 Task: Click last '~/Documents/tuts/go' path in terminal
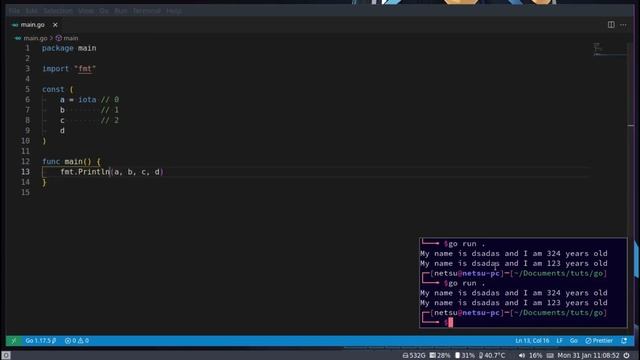tap(558, 313)
